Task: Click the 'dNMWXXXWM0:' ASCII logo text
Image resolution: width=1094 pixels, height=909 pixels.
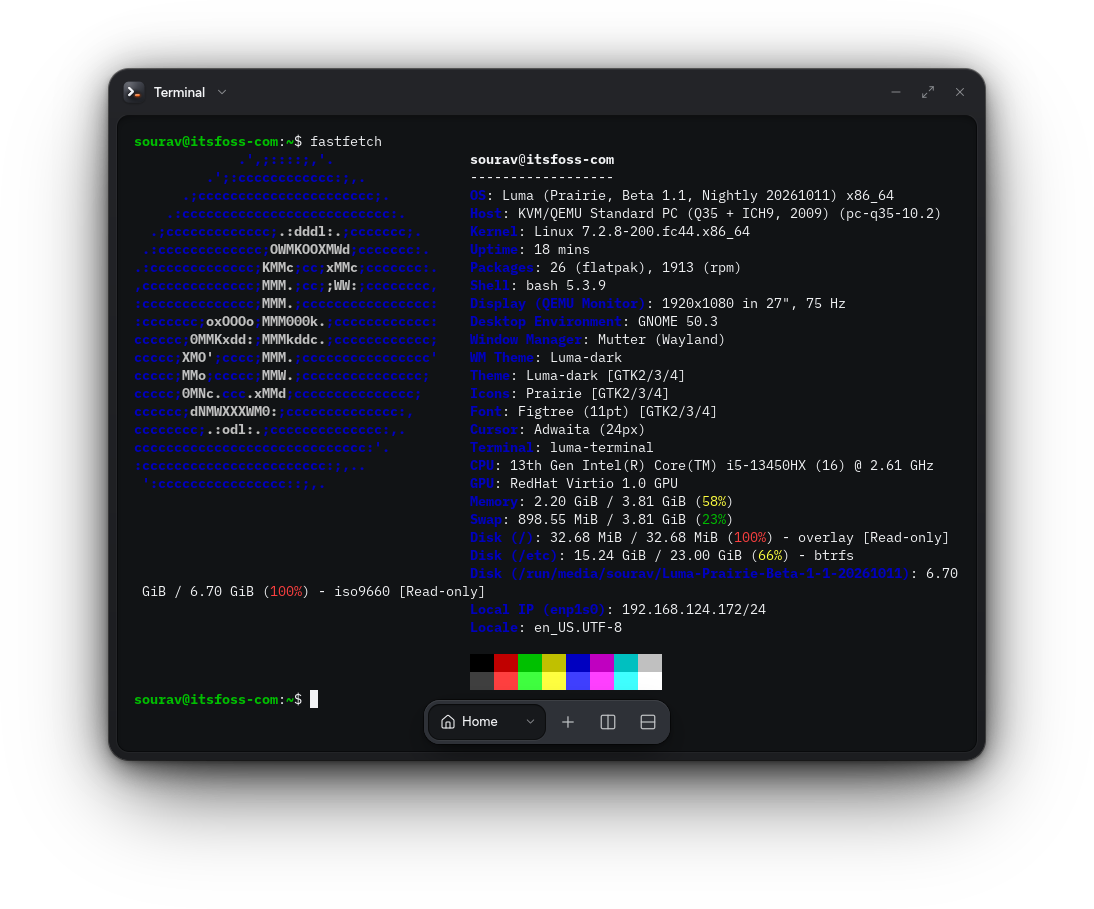Action: tap(234, 412)
